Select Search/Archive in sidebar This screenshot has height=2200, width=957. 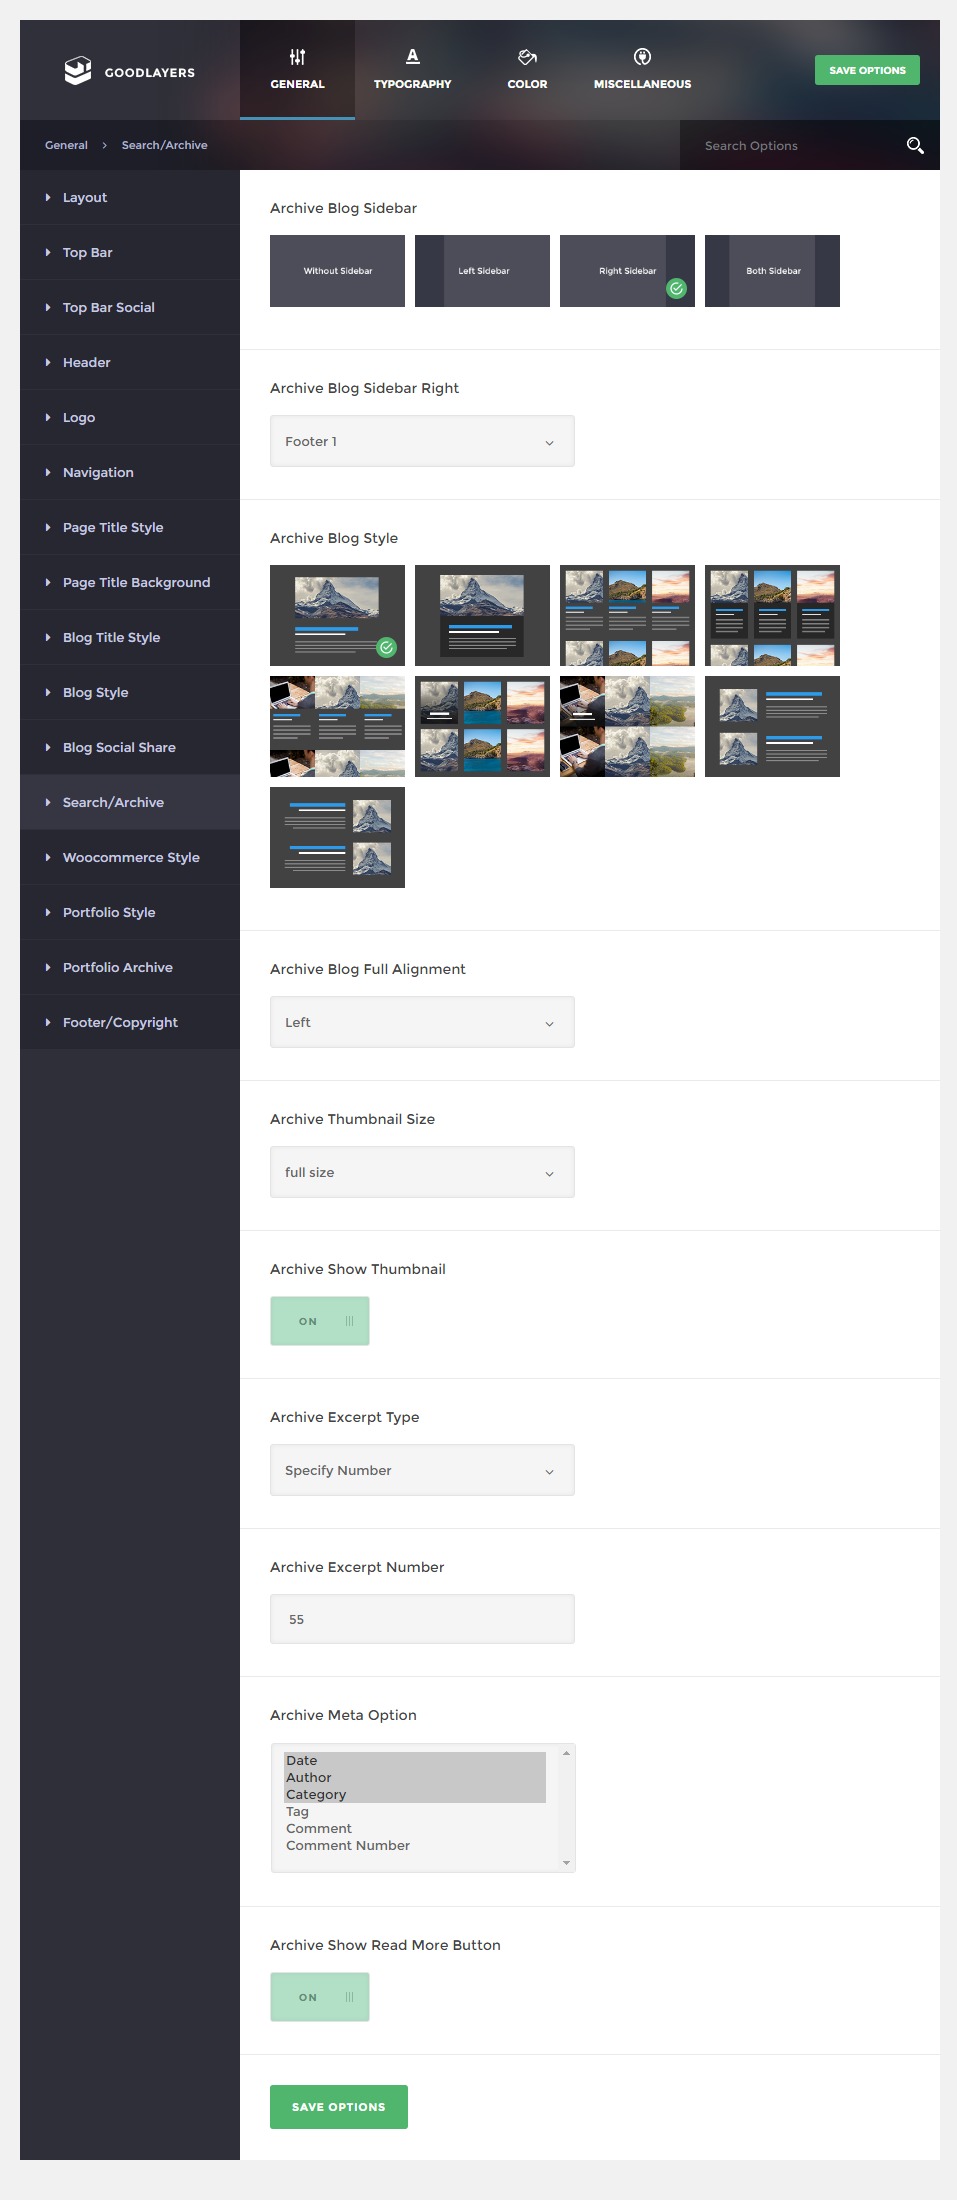click(x=130, y=802)
